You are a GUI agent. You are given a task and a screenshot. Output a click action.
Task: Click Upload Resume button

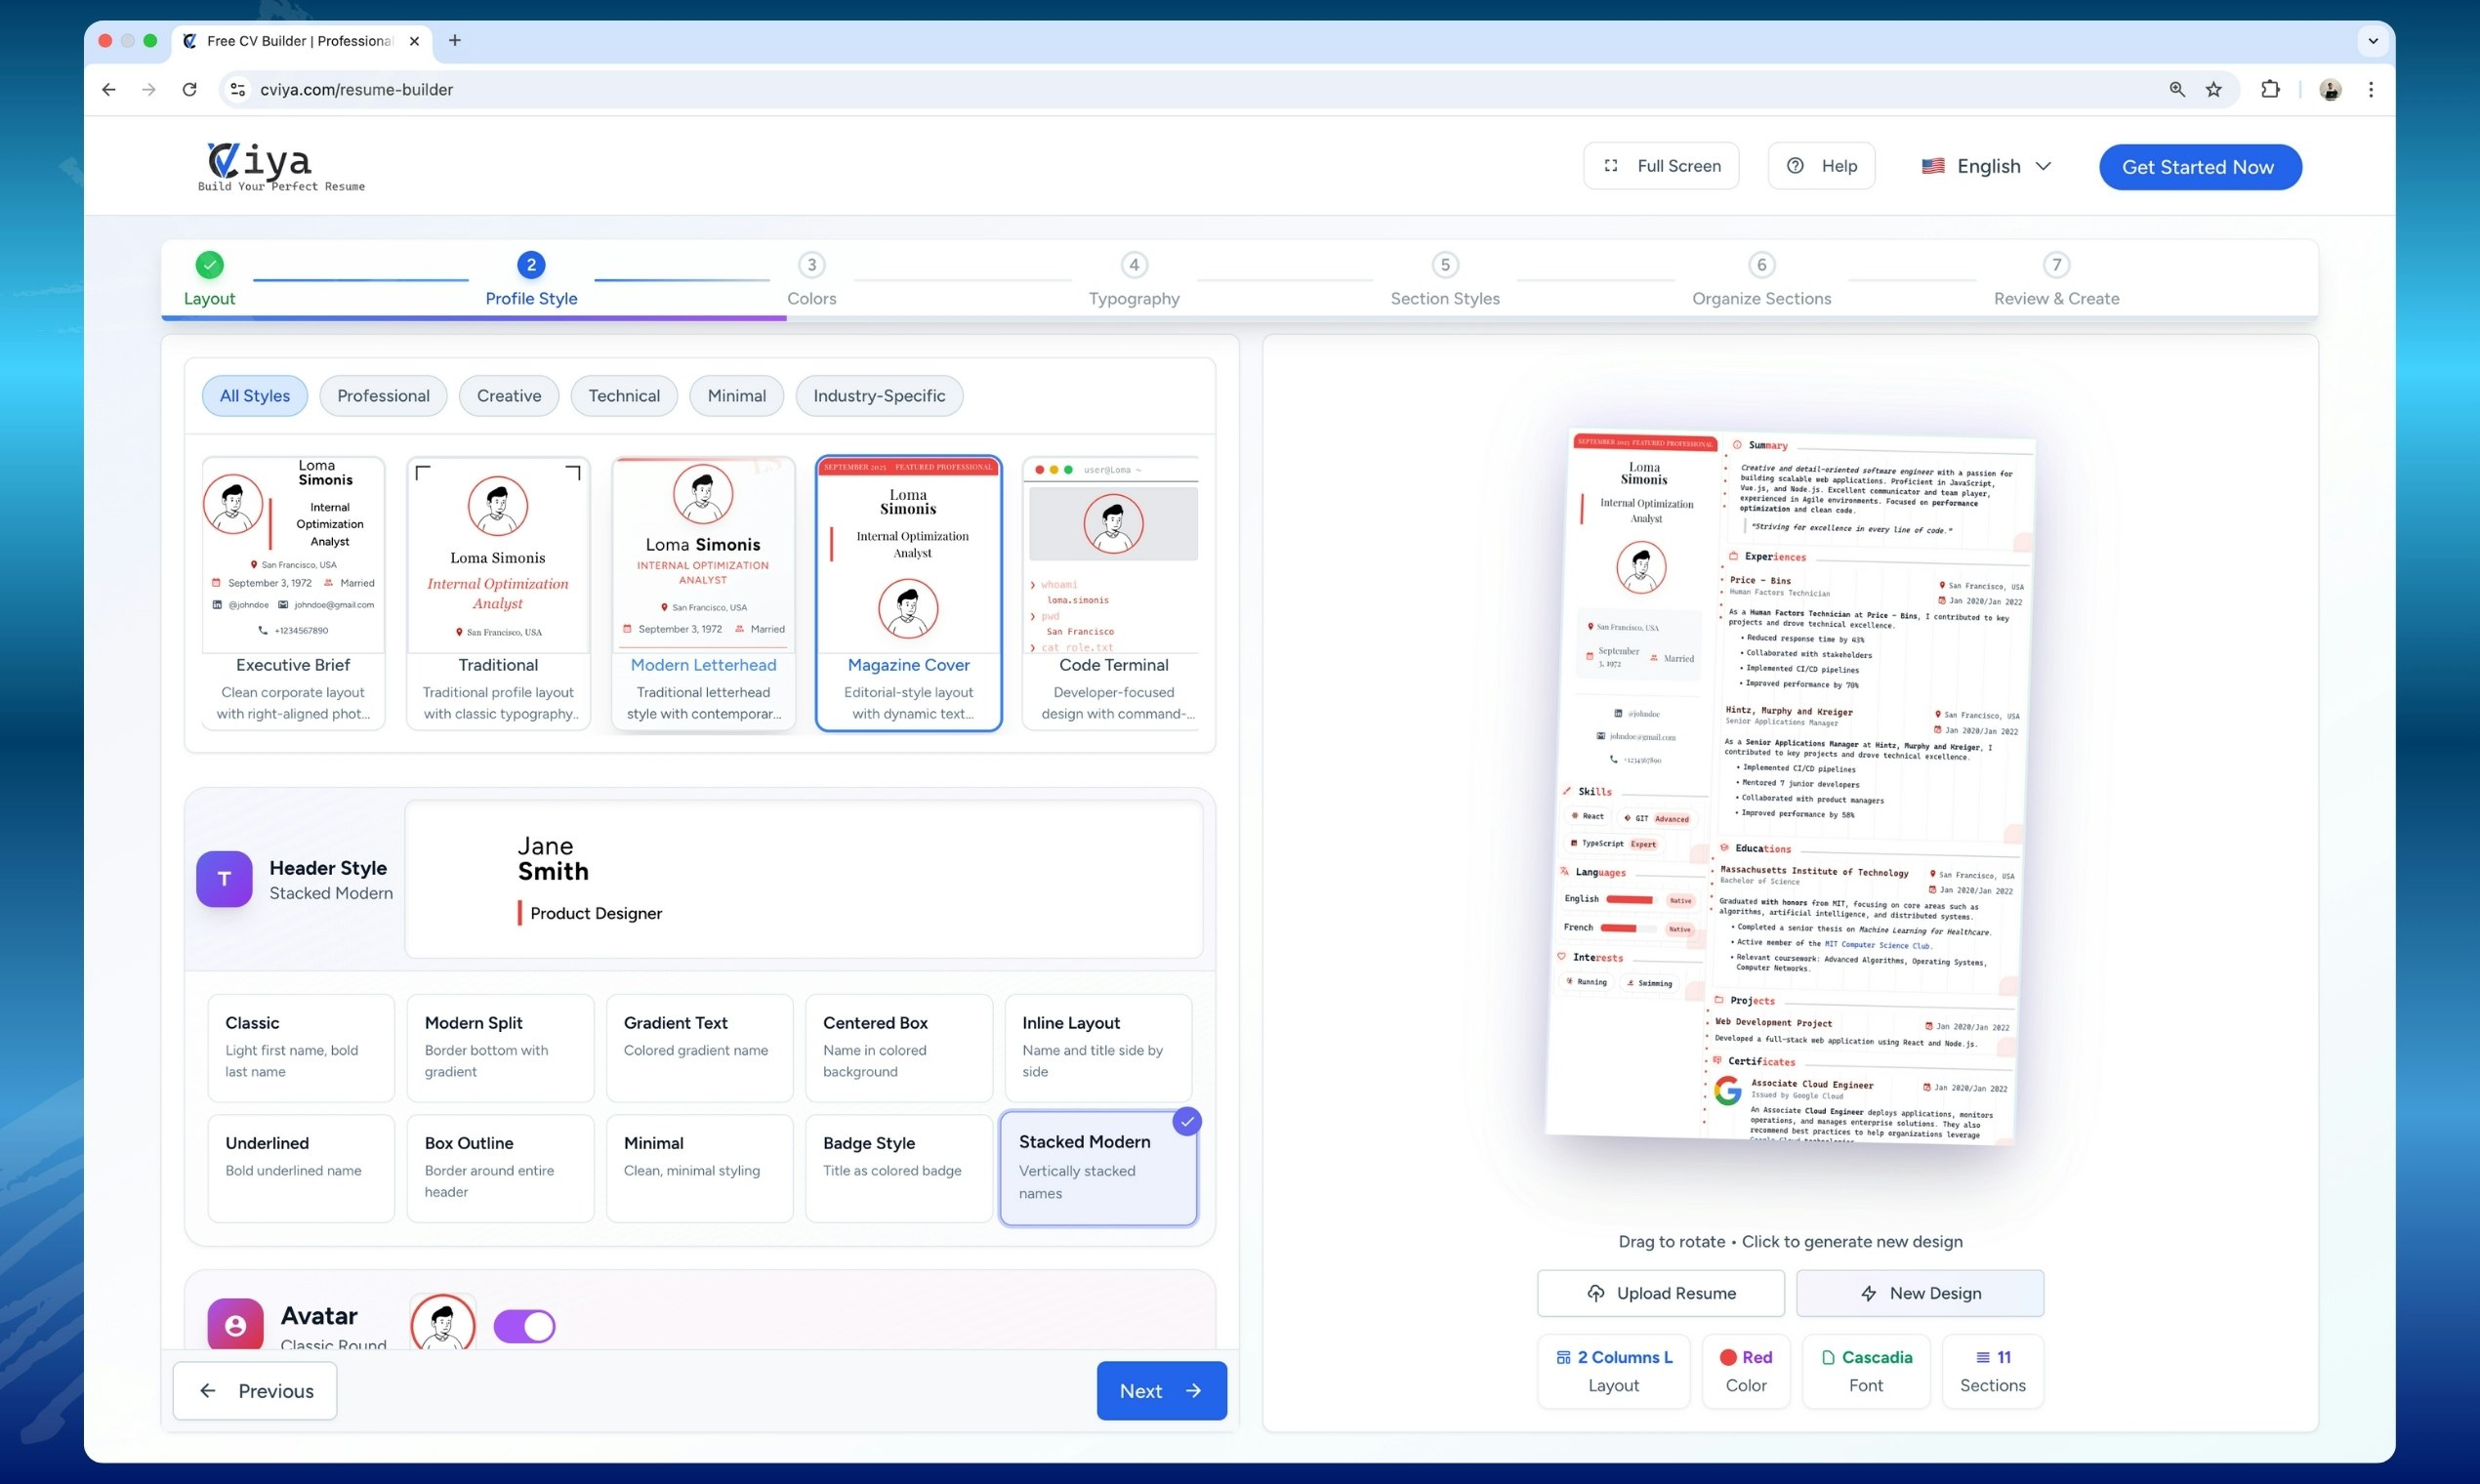click(1660, 1293)
